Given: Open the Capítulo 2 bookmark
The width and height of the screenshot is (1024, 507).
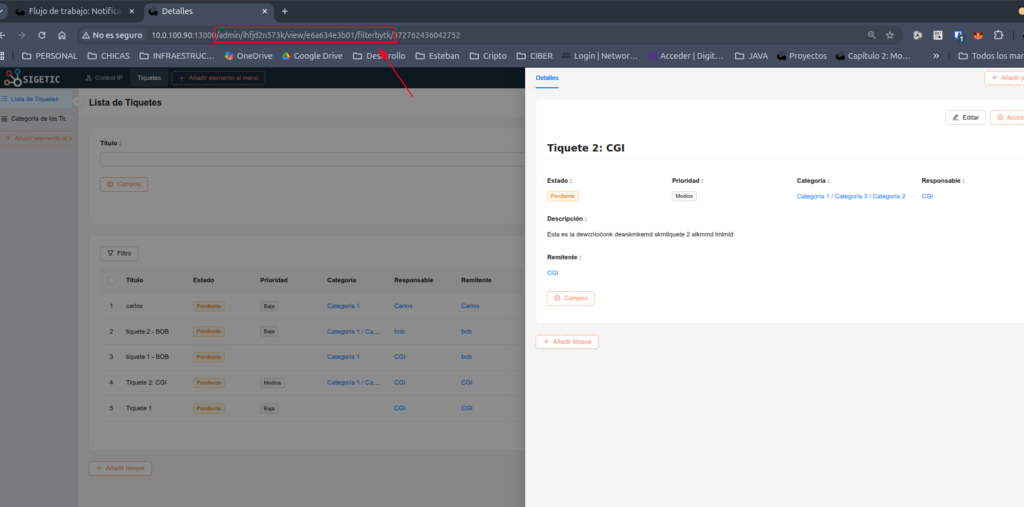Looking at the screenshot, I should click(x=872, y=56).
